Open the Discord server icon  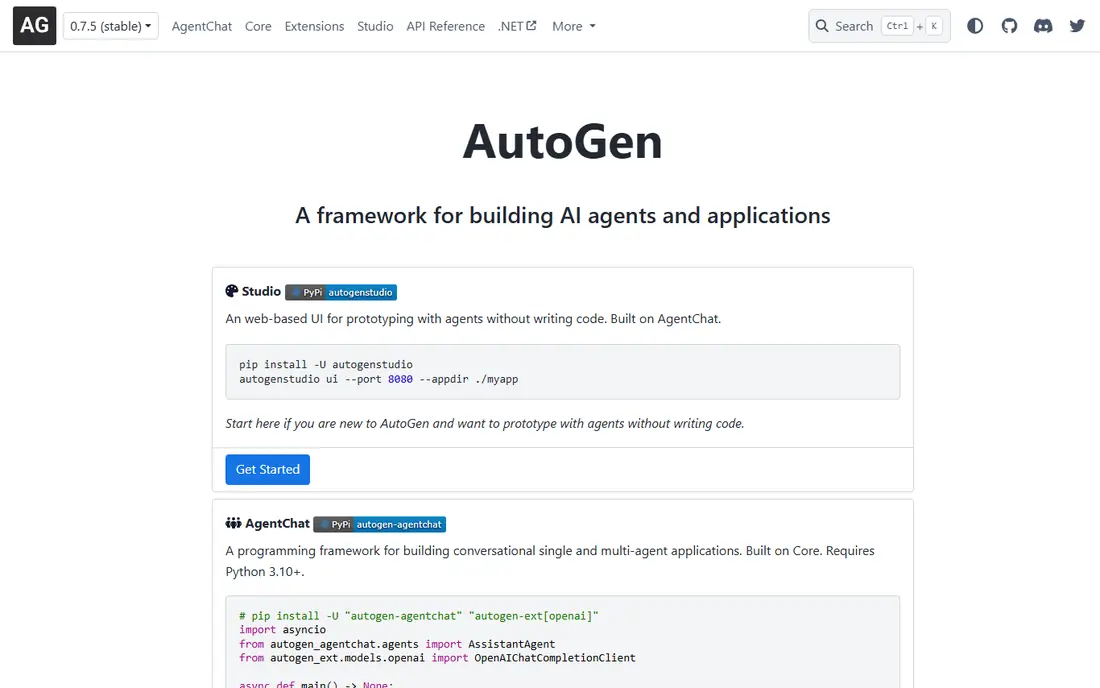point(1043,26)
